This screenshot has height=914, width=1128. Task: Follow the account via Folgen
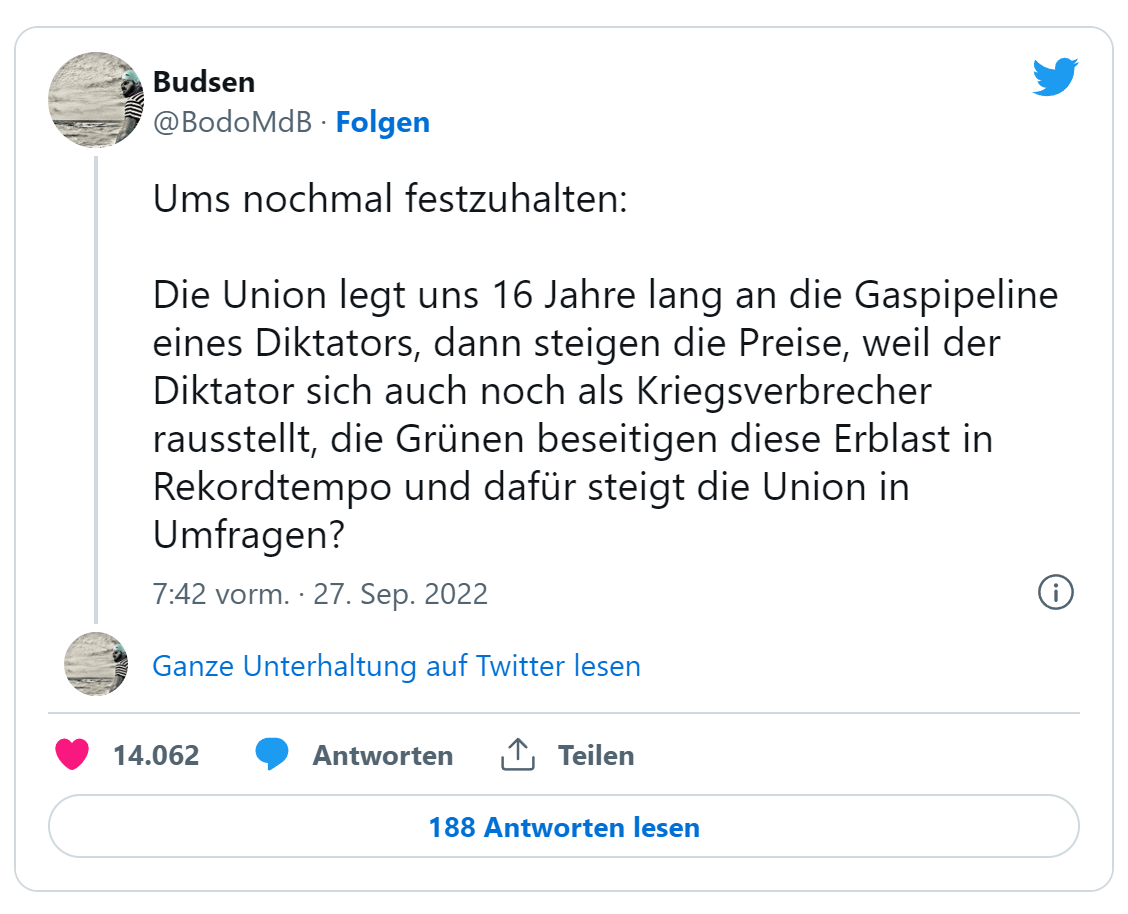pyautogui.click(x=383, y=123)
